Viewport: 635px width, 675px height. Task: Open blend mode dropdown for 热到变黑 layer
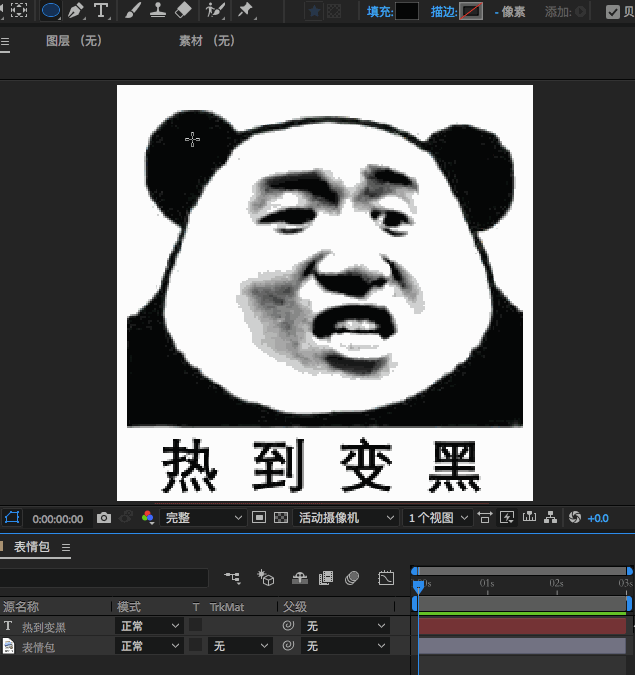click(x=149, y=626)
